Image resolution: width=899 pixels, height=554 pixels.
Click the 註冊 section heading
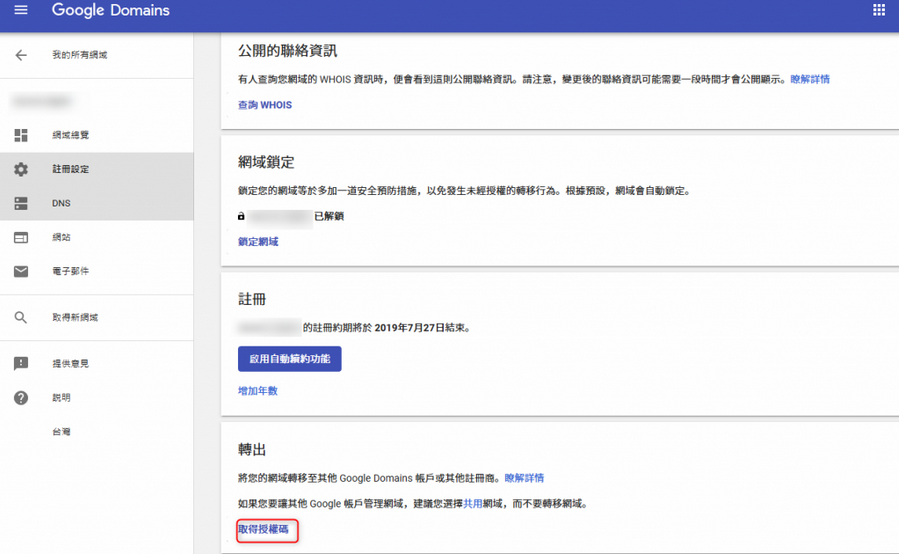252,299
